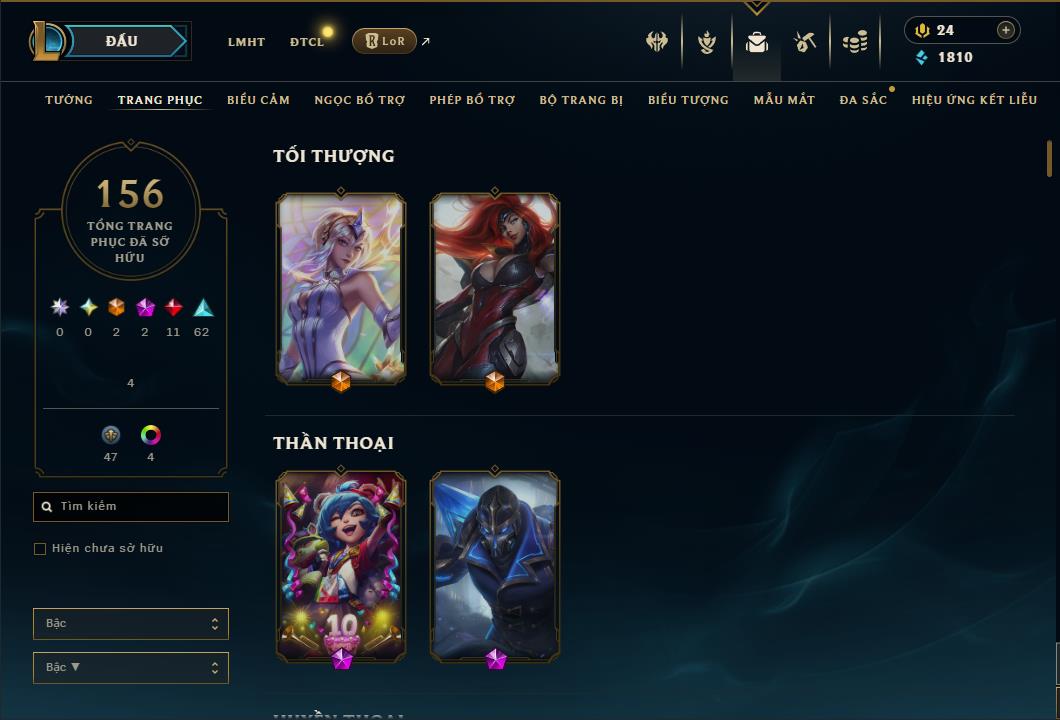Open the first Bậc dropdown
The height and width of the screenshot is (720, 1060).
click(x=130, y=623)
